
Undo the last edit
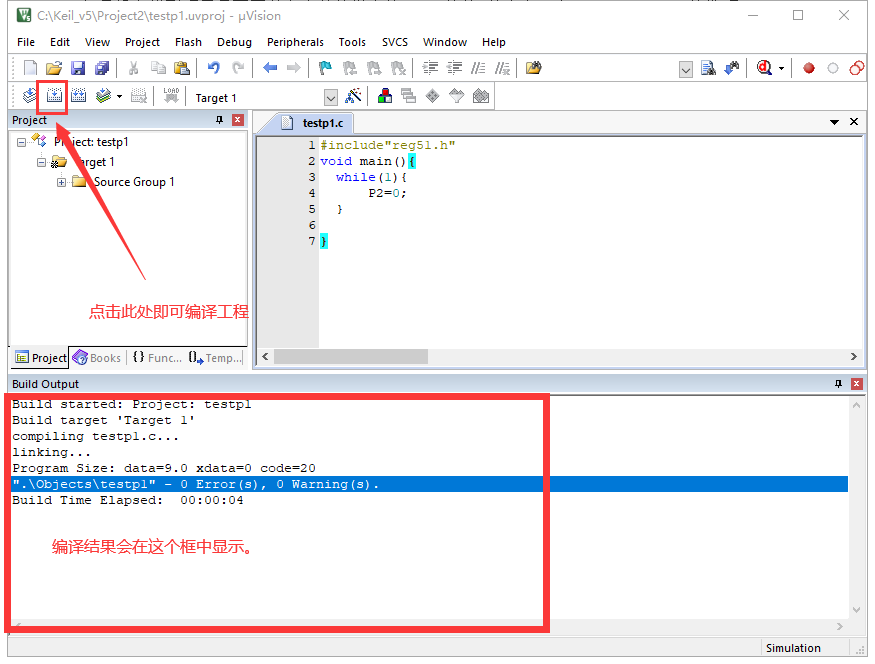(214, 68)
